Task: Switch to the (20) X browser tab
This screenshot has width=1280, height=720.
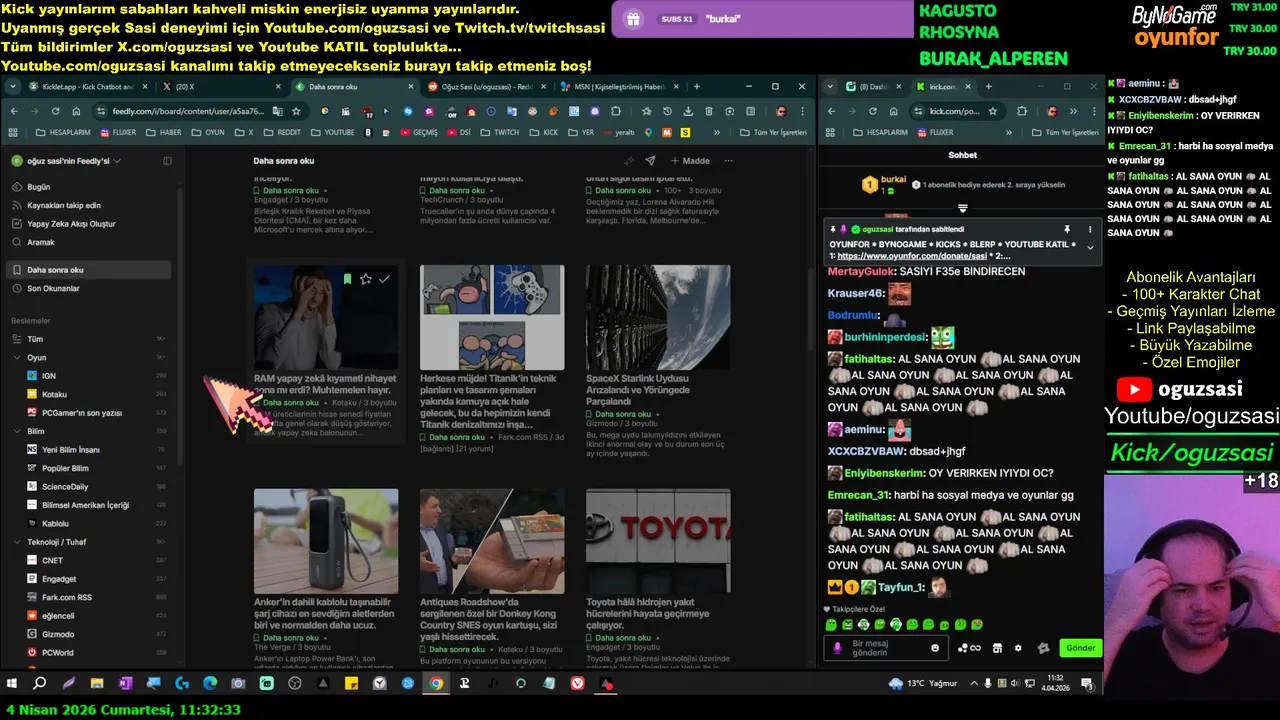Action: (220, 87)
